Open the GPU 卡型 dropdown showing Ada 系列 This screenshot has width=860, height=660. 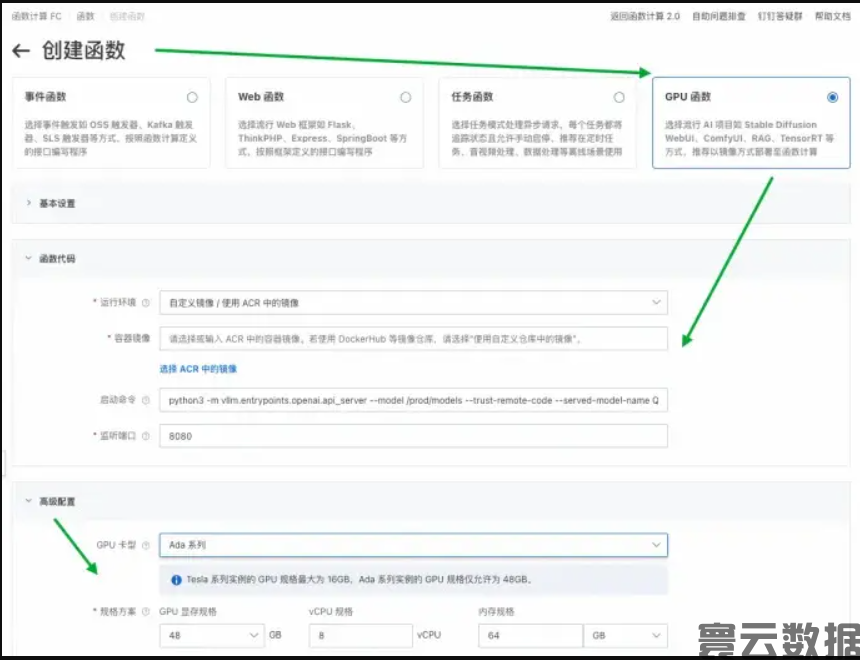(x=658, y=544)
